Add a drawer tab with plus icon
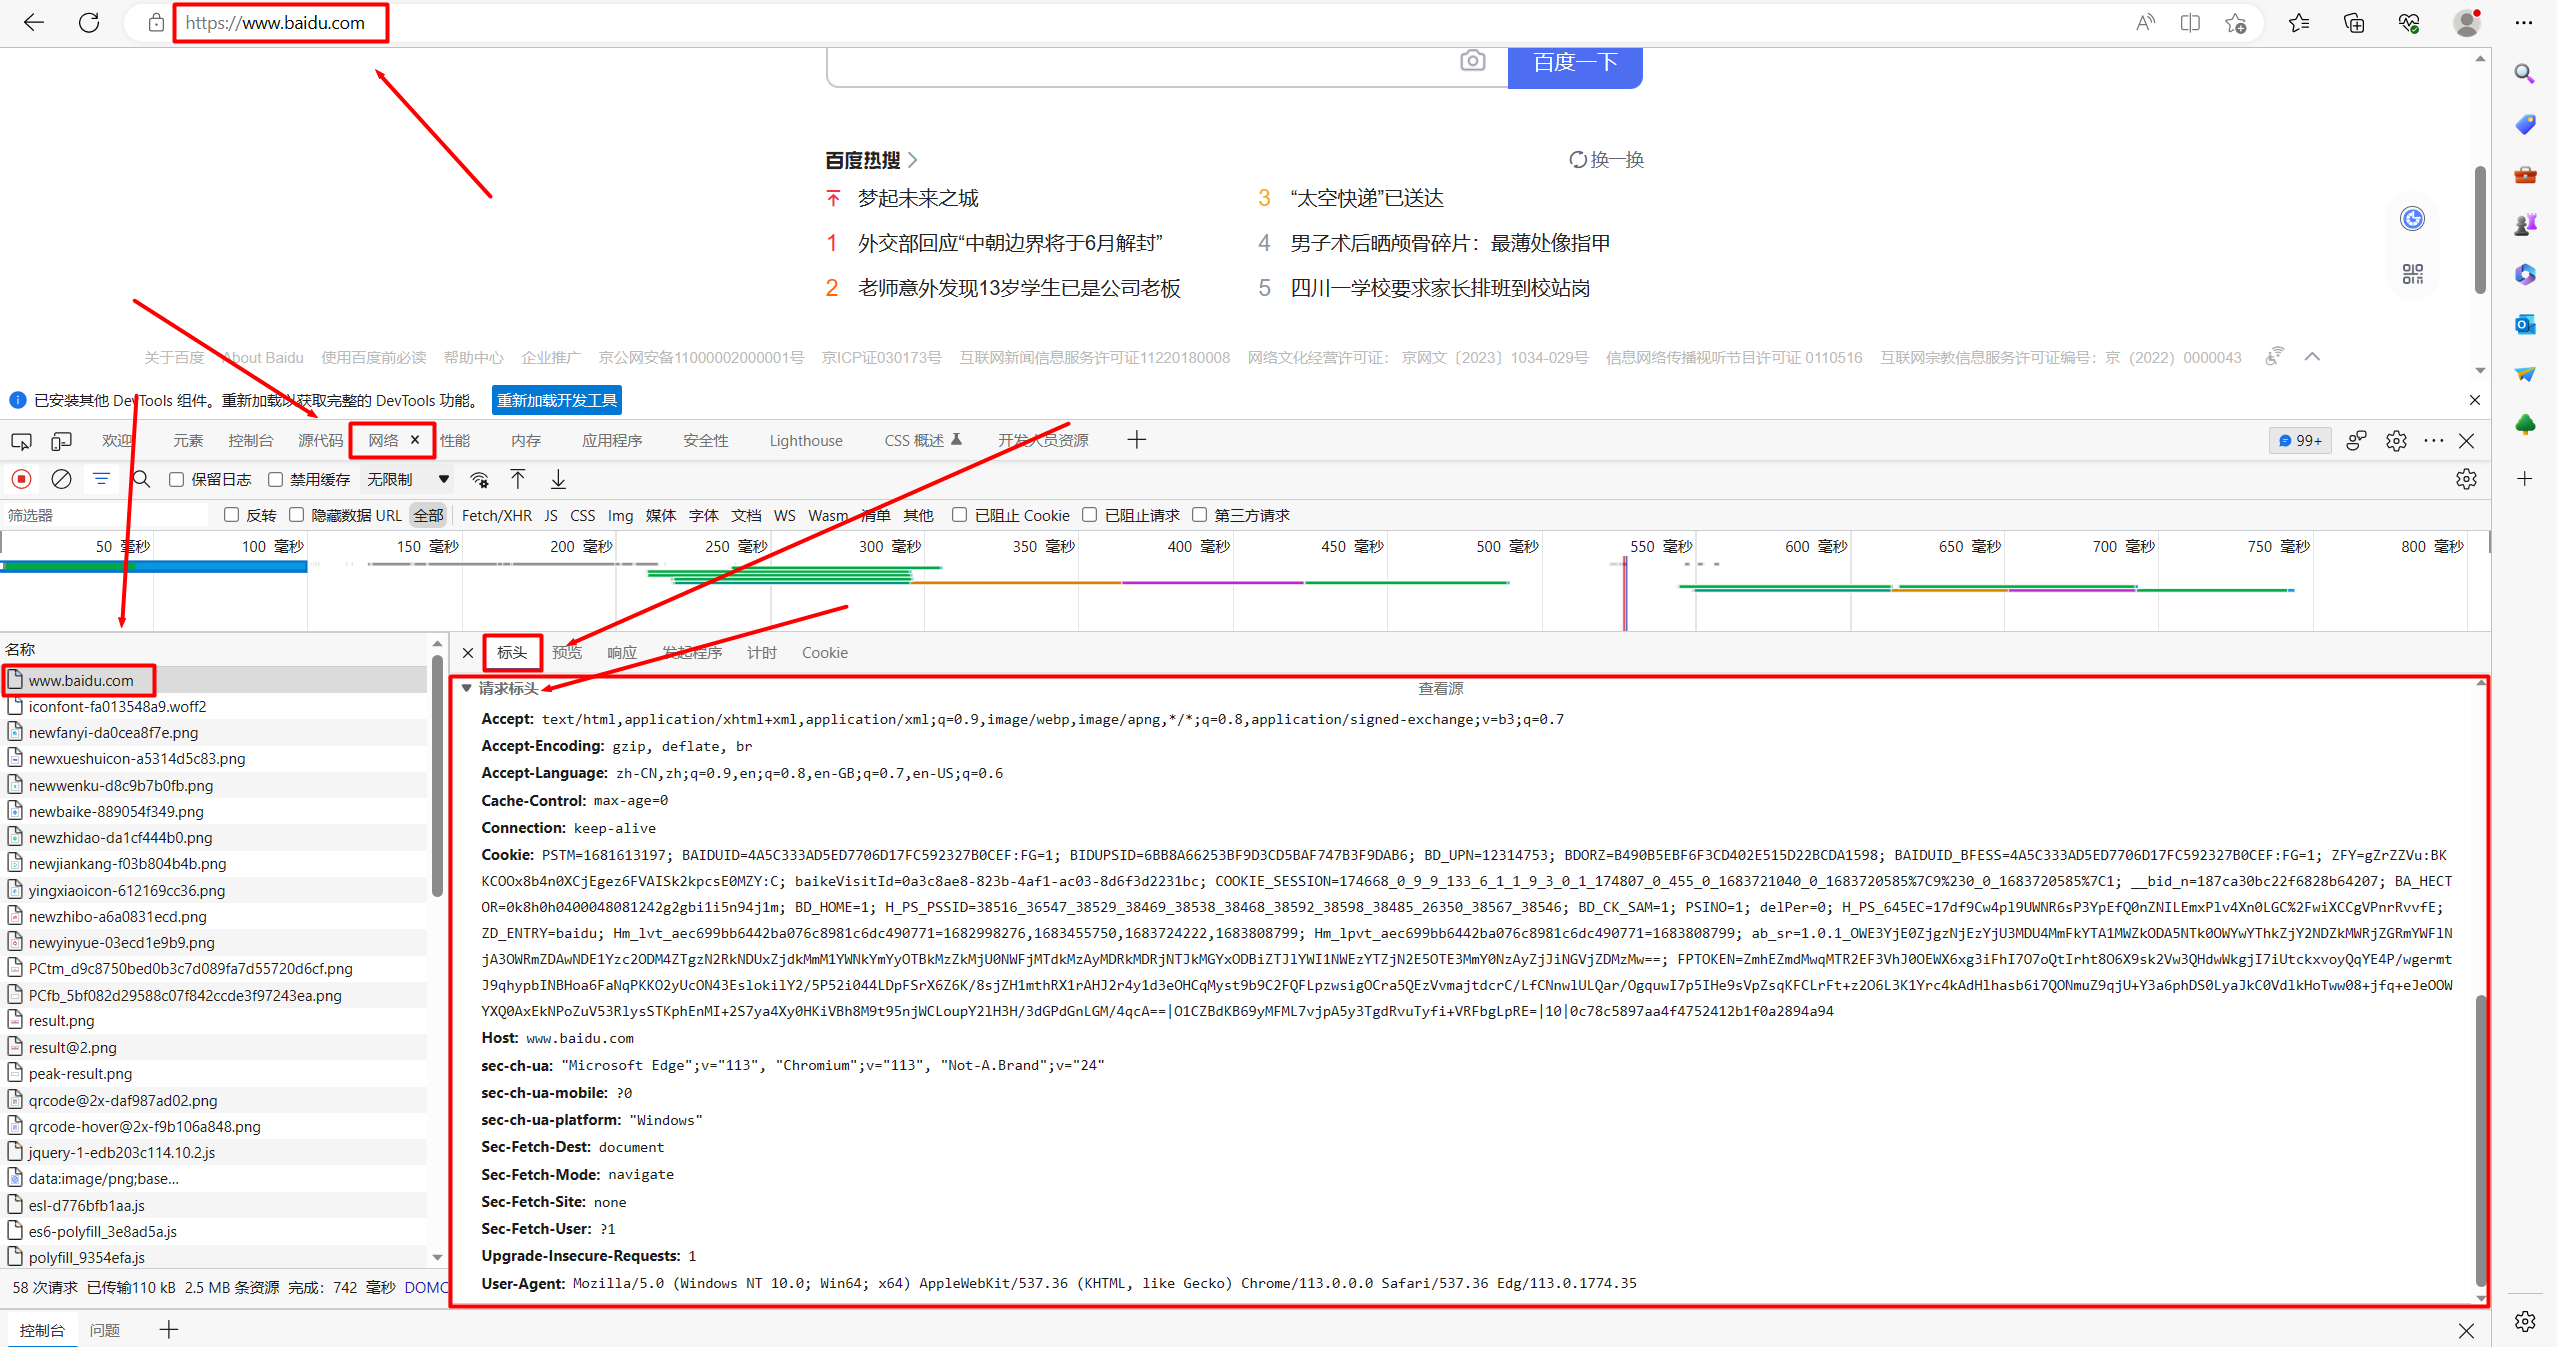 (x=168, y=1330)
